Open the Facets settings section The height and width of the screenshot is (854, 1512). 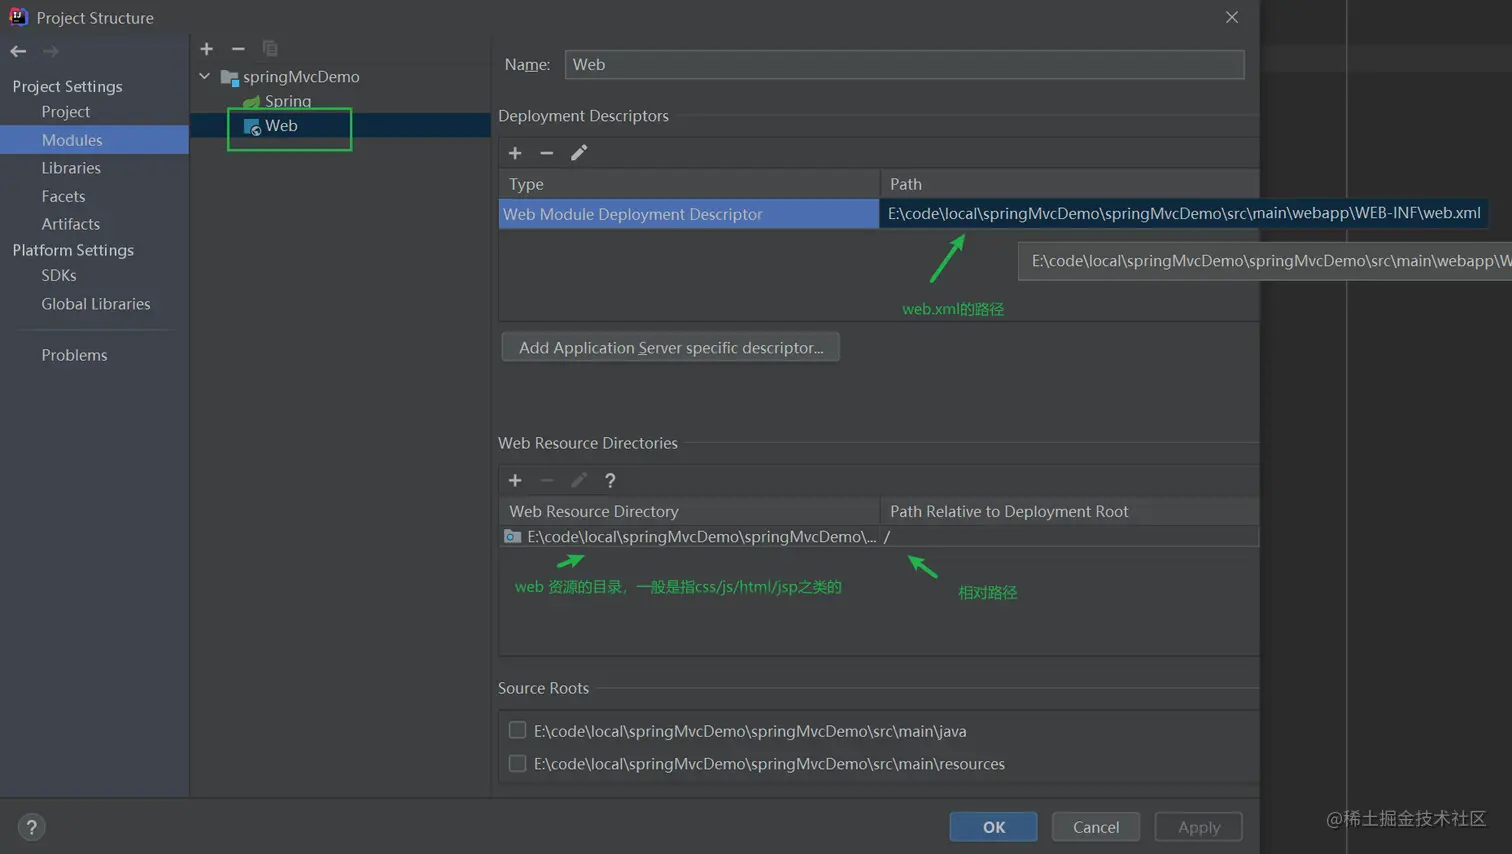pyautogui.click(x=63, y=196)
